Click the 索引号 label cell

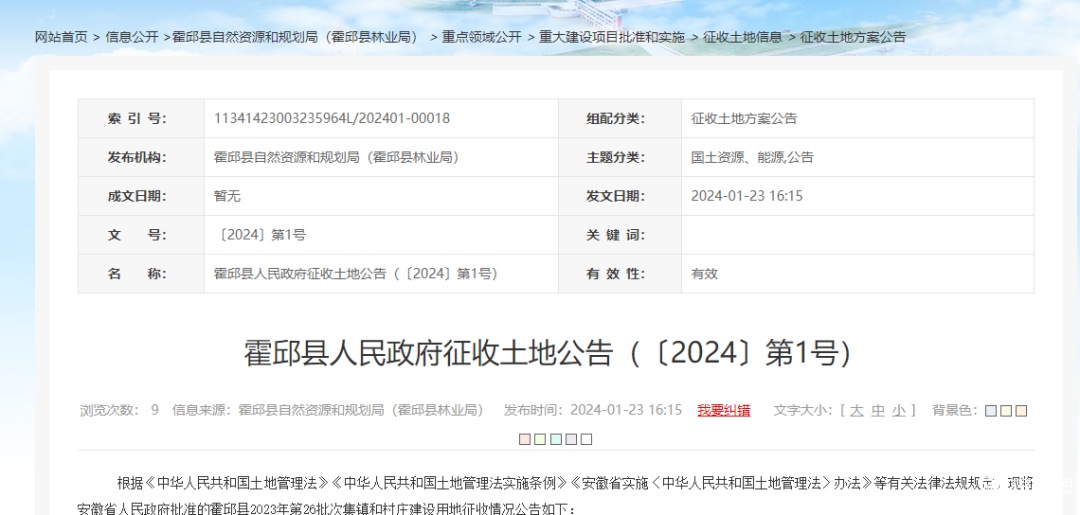pos(141,118)
